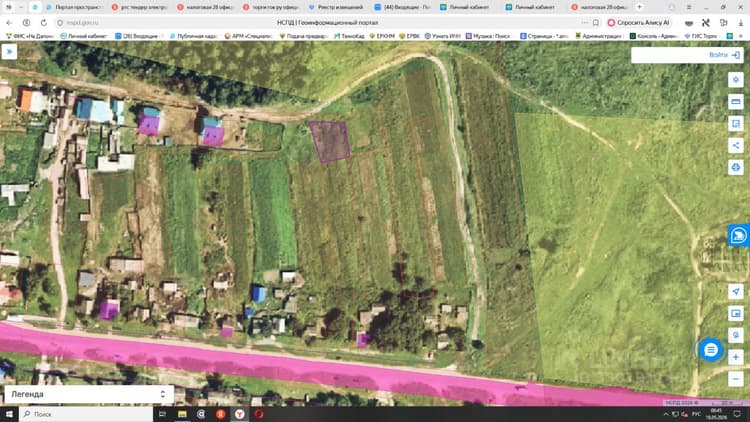Click Спросить Алису AI button
This screenshot has height=422, width=750.
coord(639,22)
